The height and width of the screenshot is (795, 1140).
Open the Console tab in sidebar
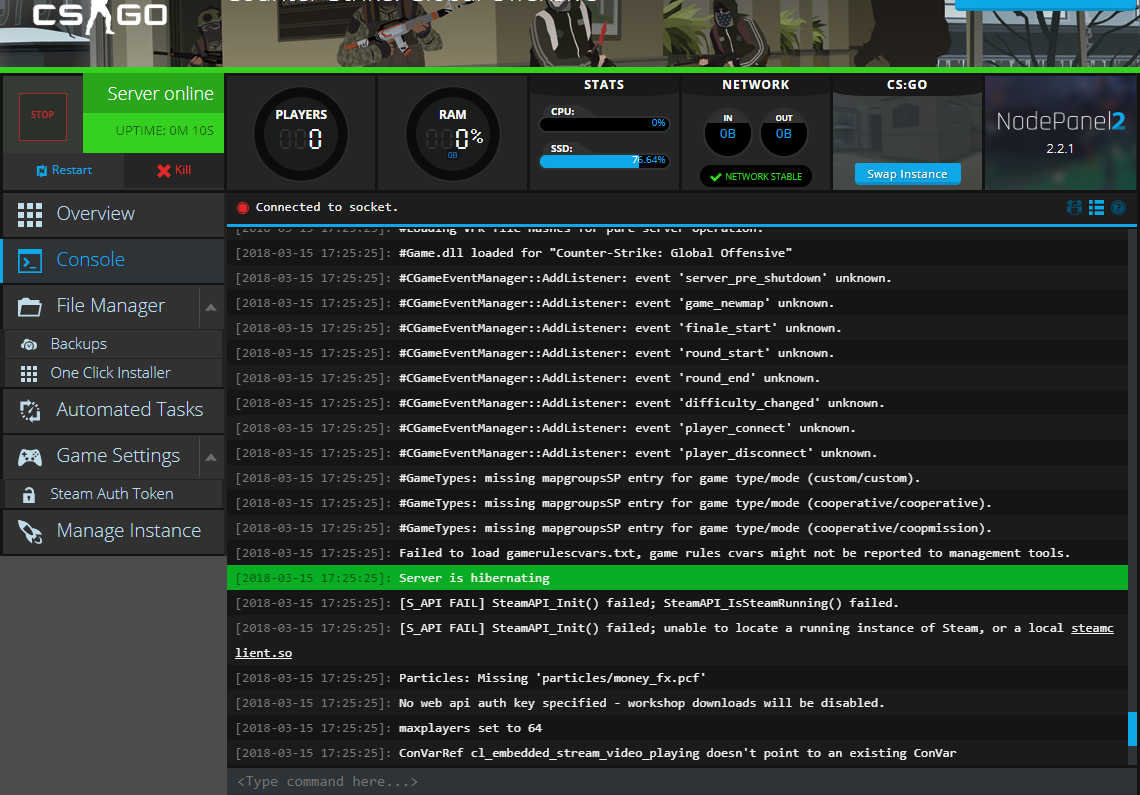pyautogui.click(x=90, y=260)
